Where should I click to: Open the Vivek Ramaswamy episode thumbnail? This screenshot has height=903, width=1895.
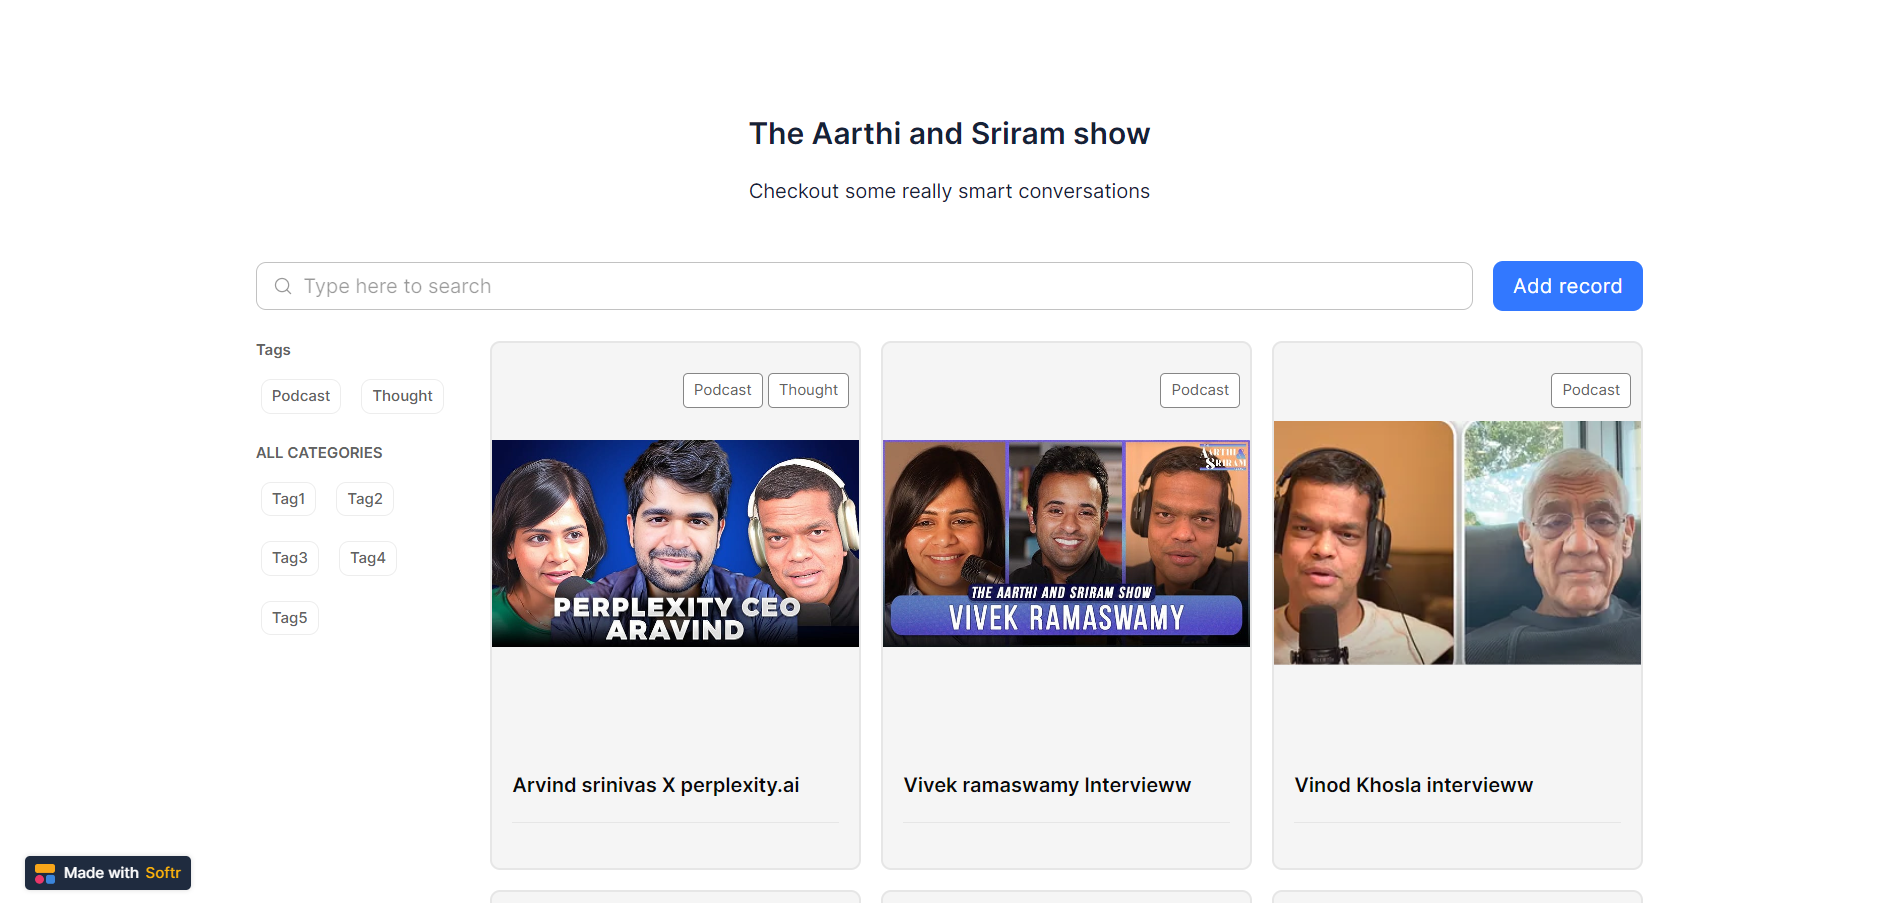(x=1066, y=543)
